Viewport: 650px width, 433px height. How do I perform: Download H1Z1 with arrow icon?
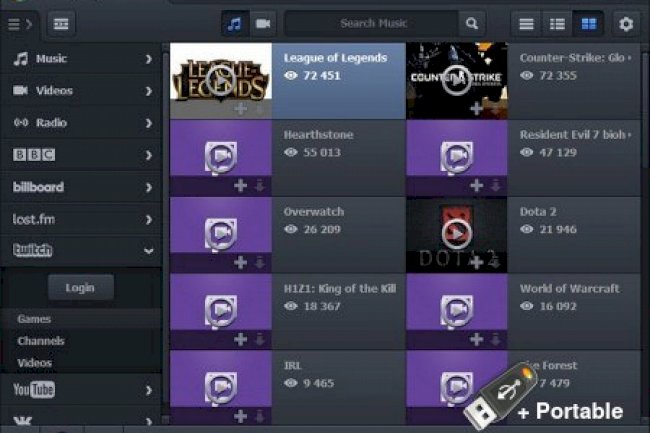point(260,339)
